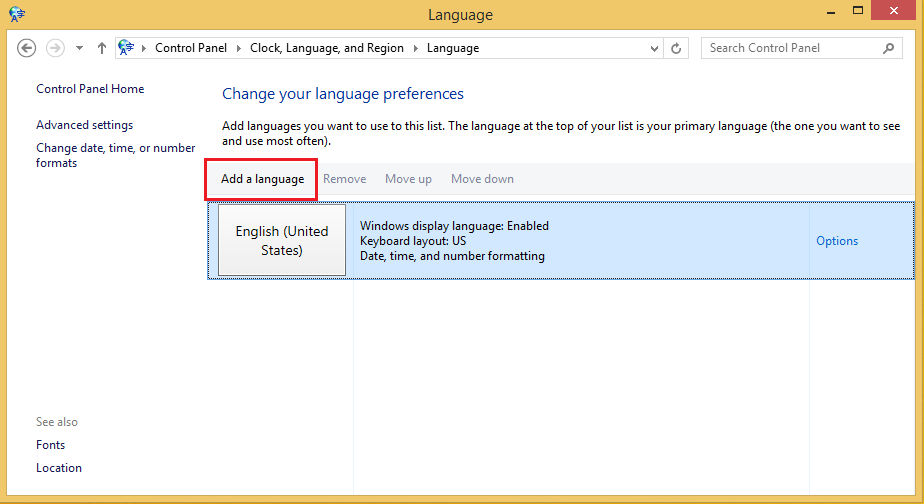The height and width of the screenshot is (504, 924).
Task: Refresh the Language page
Action: tap(677, 48)
